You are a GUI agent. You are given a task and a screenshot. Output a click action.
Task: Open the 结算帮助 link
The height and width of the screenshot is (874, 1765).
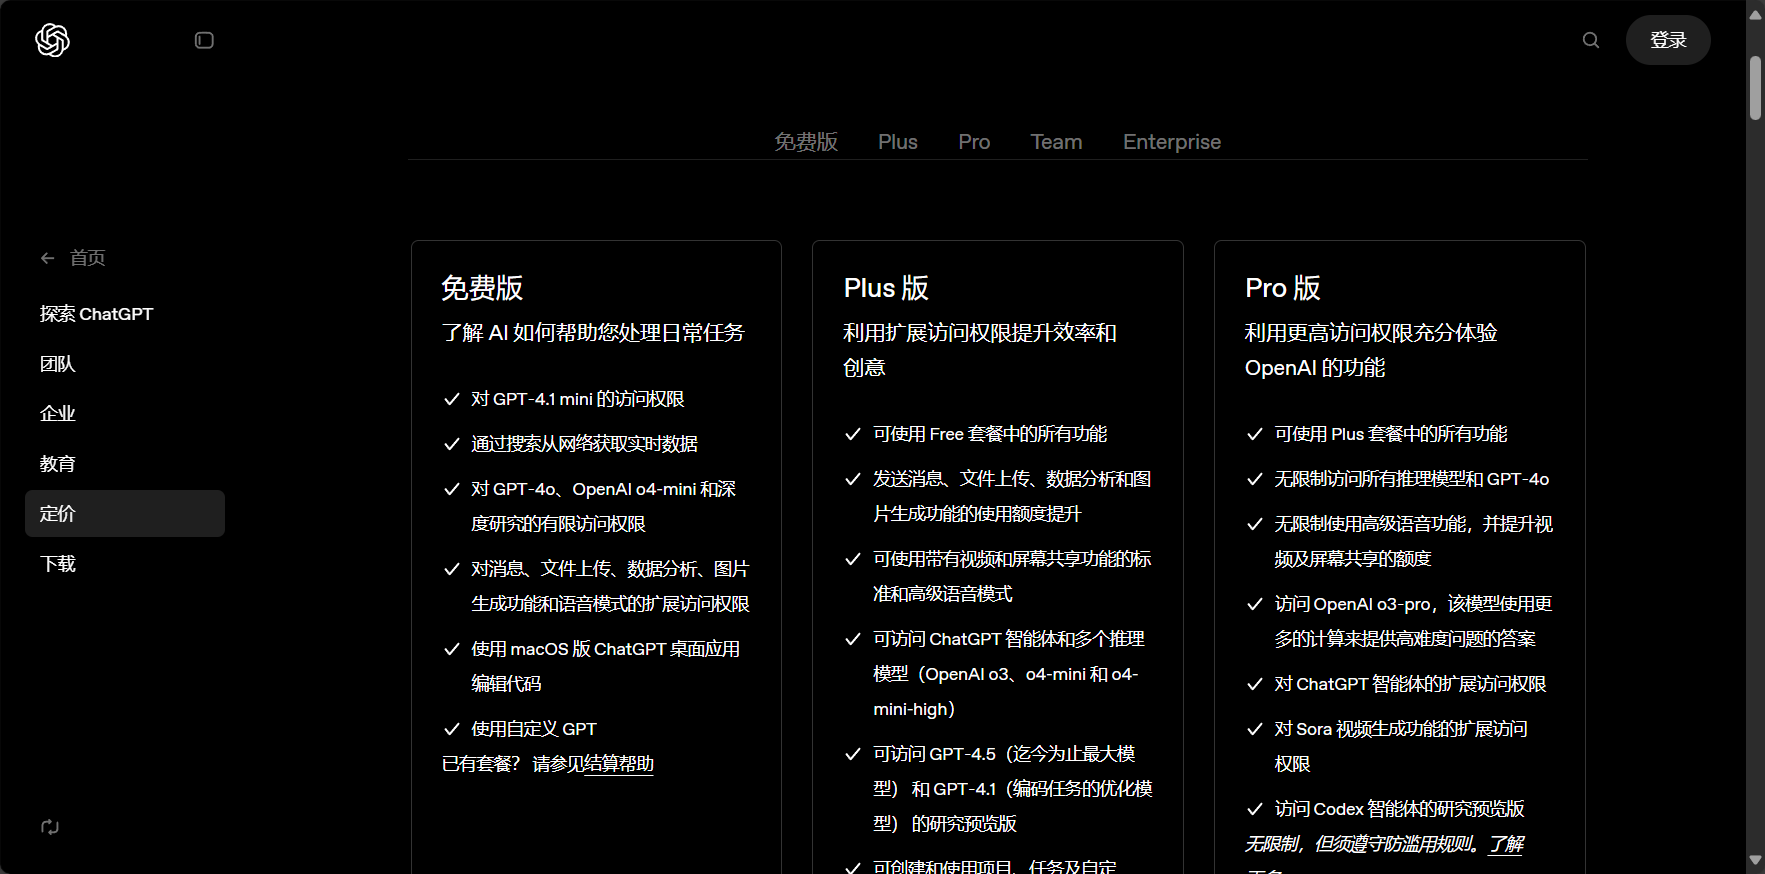click(x=619, y=764)
